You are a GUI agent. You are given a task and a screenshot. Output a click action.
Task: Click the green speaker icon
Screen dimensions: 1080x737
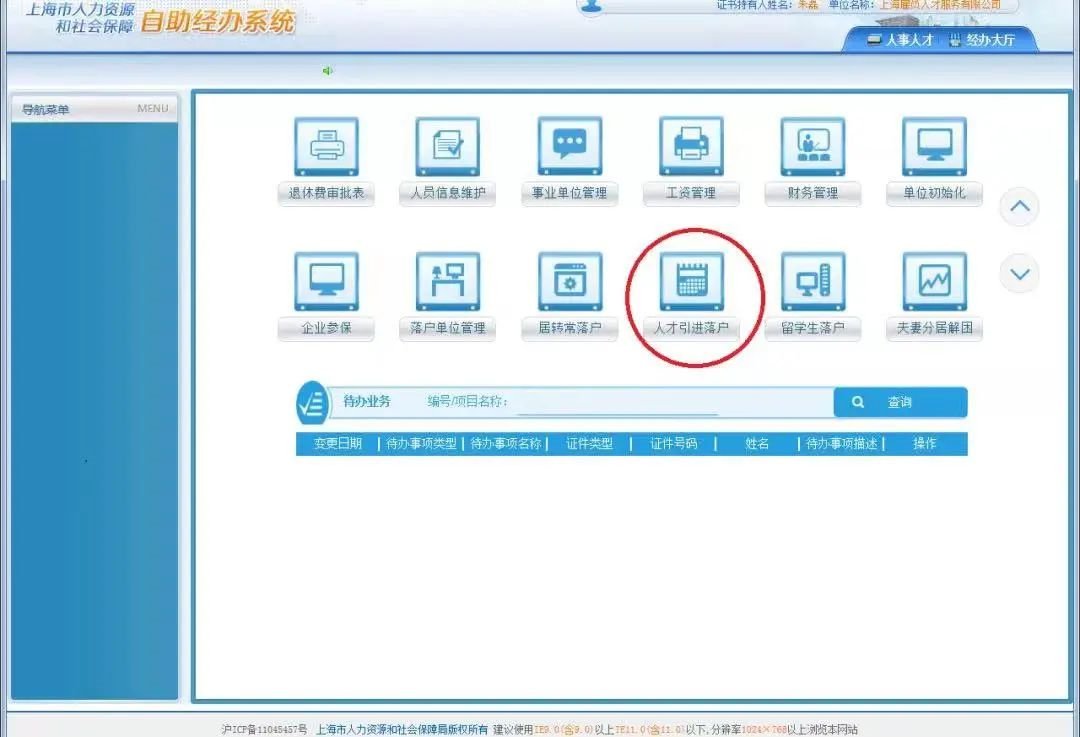tap(328, 71)
